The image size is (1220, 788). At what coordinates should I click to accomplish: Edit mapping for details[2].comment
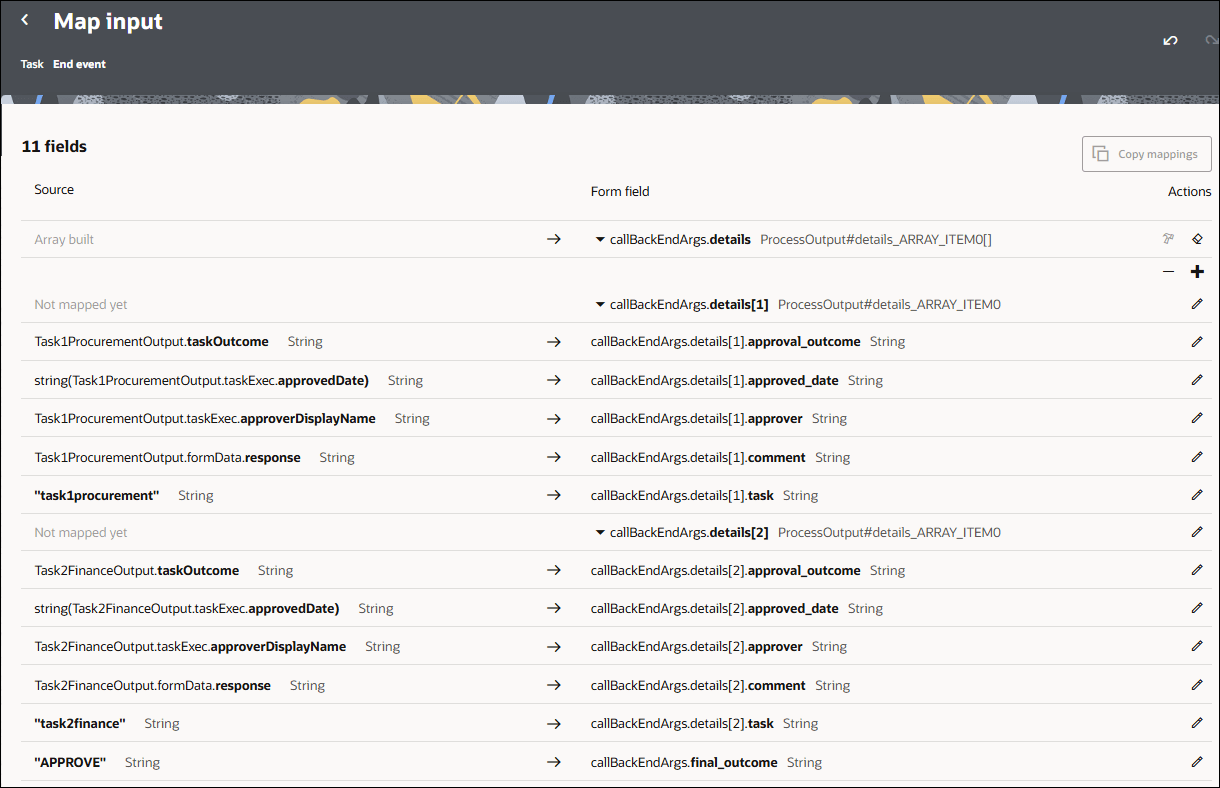coord(1197,685)
